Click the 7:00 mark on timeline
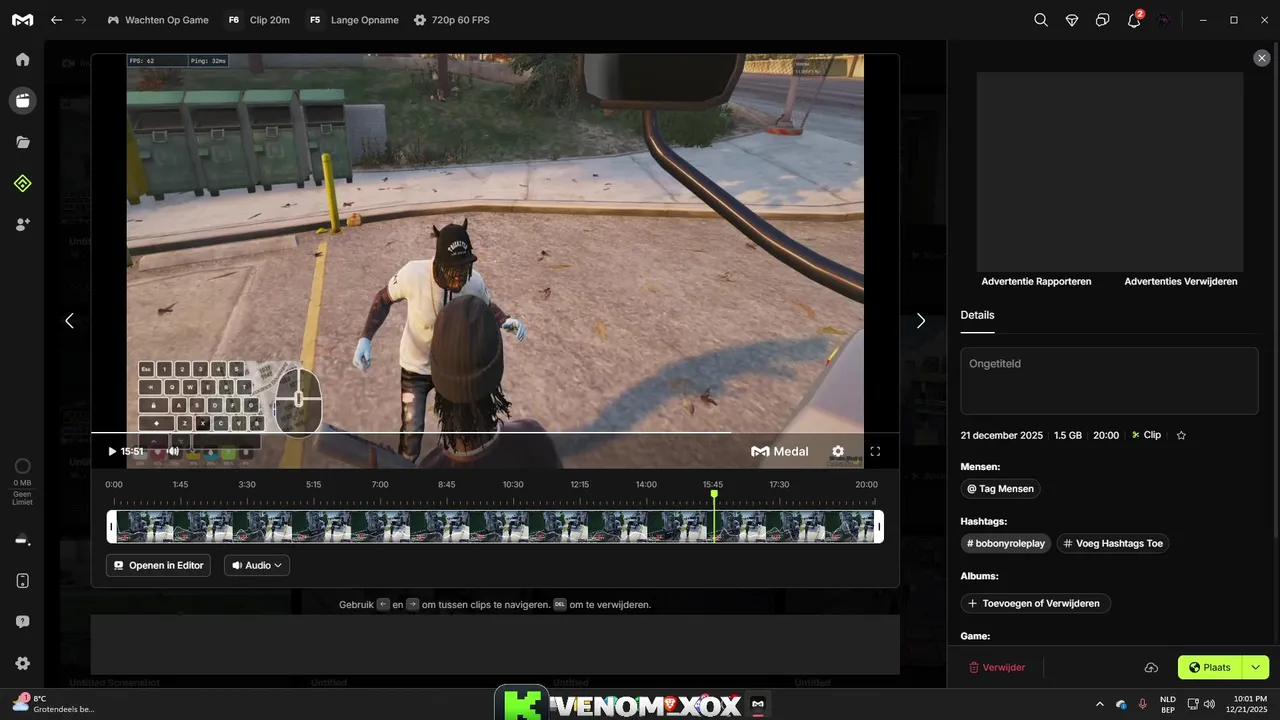Screen dimensions: 1280x720 pos(380,485)
